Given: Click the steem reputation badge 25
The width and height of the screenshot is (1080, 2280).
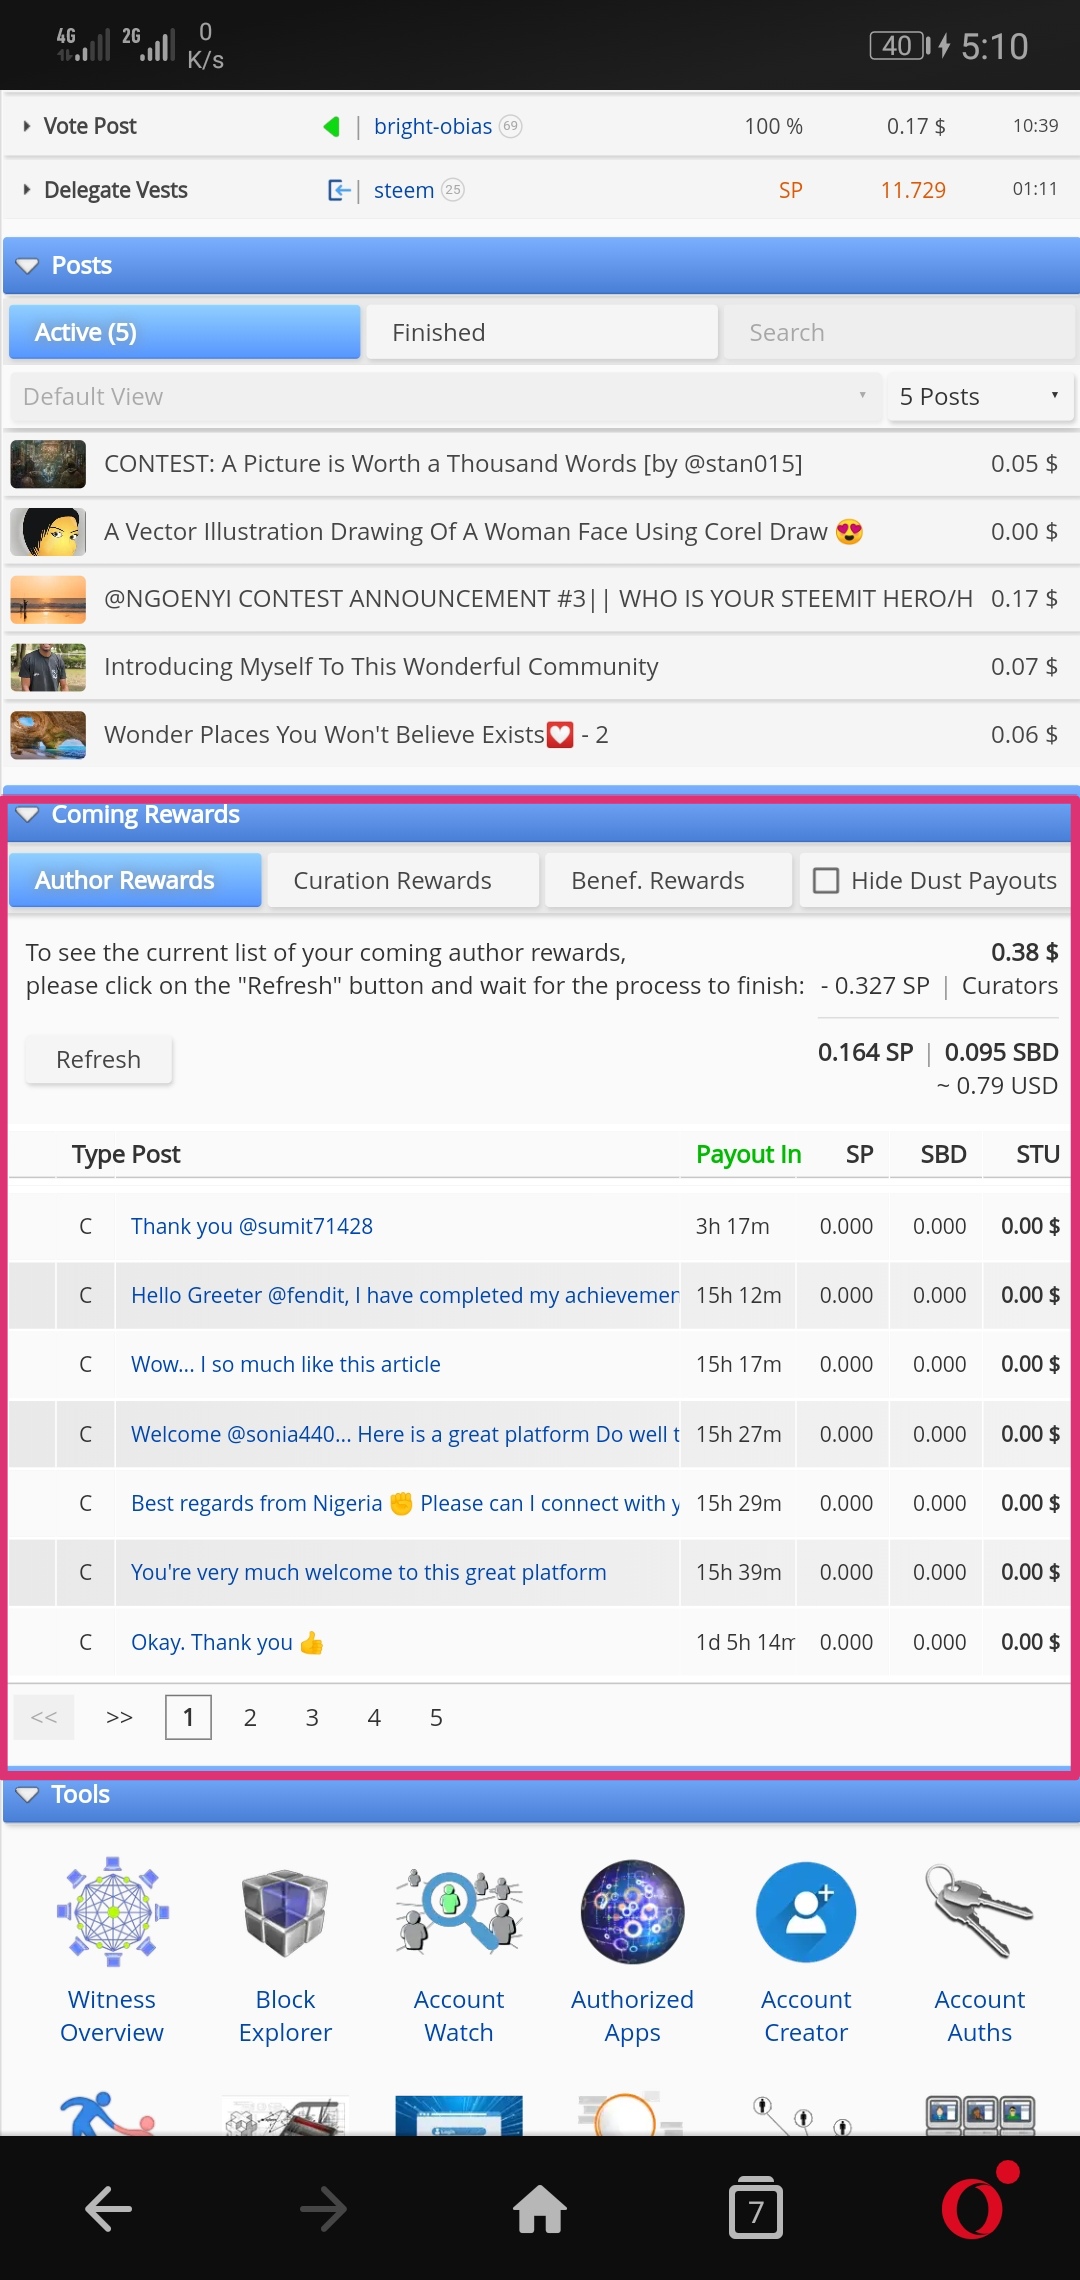Looking at the screenshot, I should coord(453,189).
